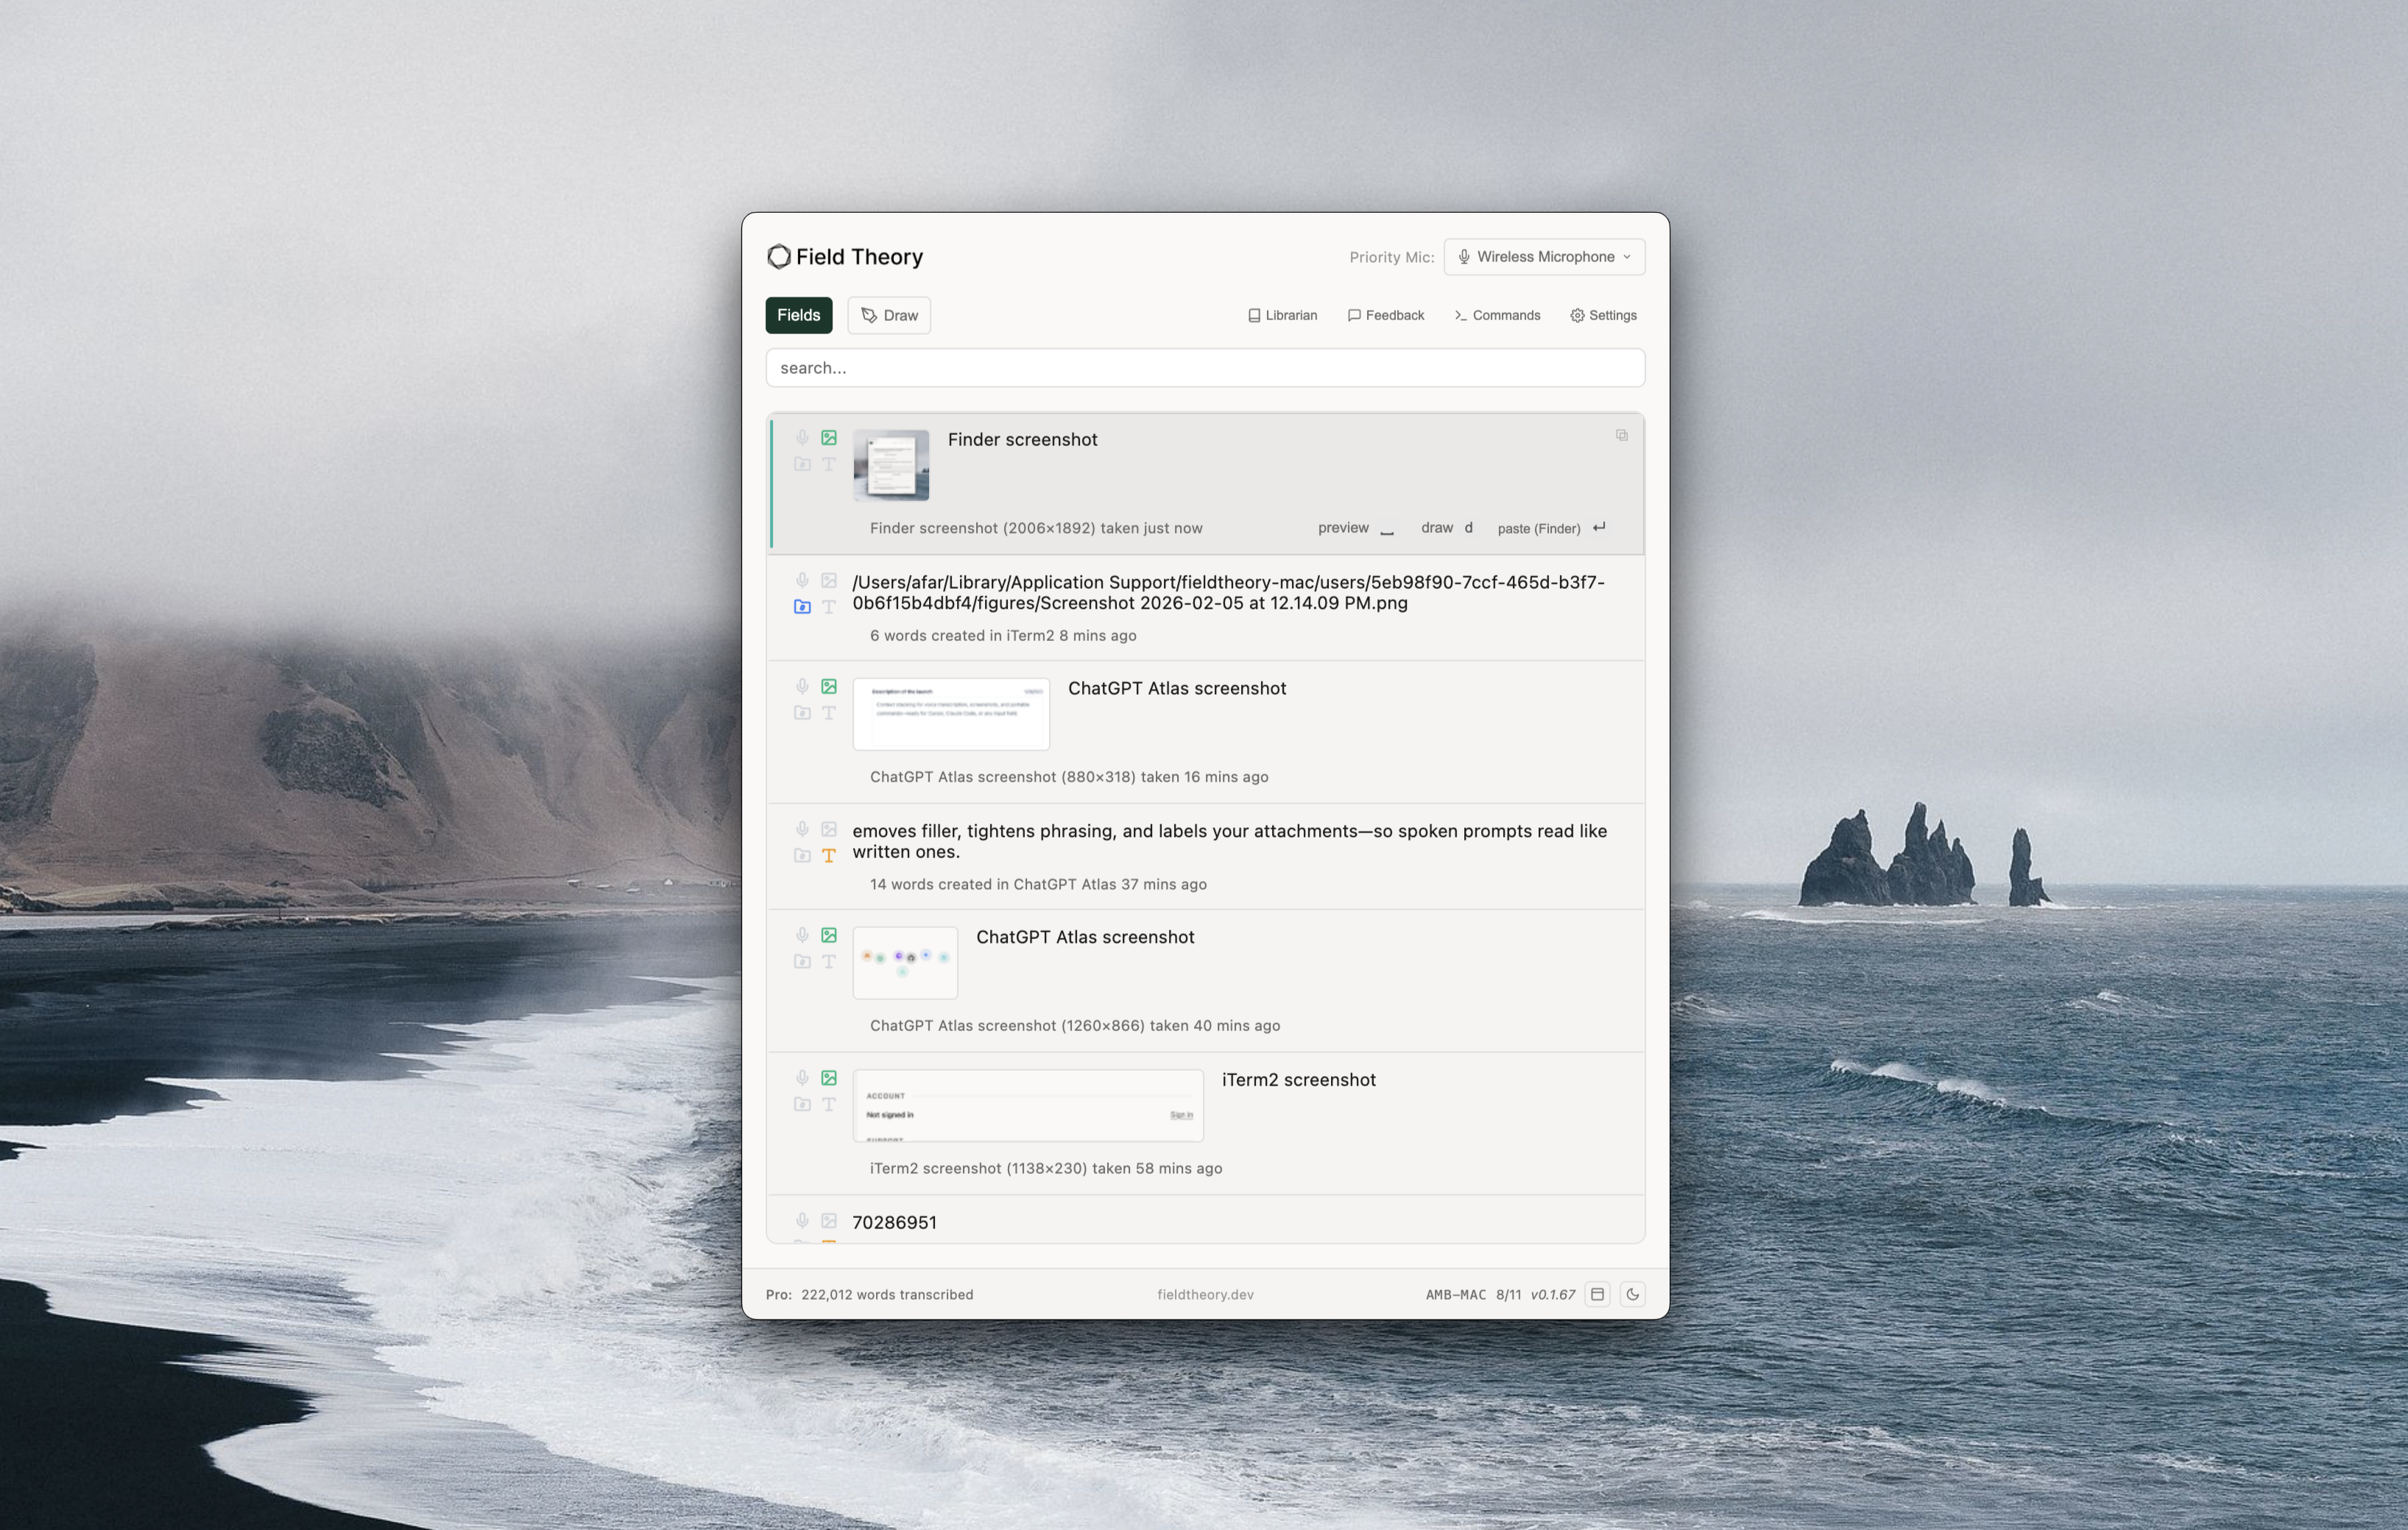The width and height of the screenshot is (2408, 1530).
Task: Open the Feedback form
Action: [1385, 315]
